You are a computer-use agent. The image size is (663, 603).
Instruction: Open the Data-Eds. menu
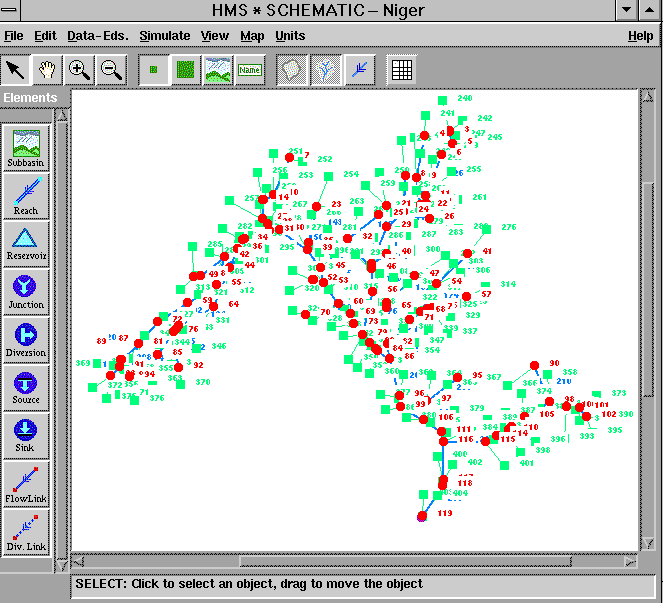pos(97,36)
